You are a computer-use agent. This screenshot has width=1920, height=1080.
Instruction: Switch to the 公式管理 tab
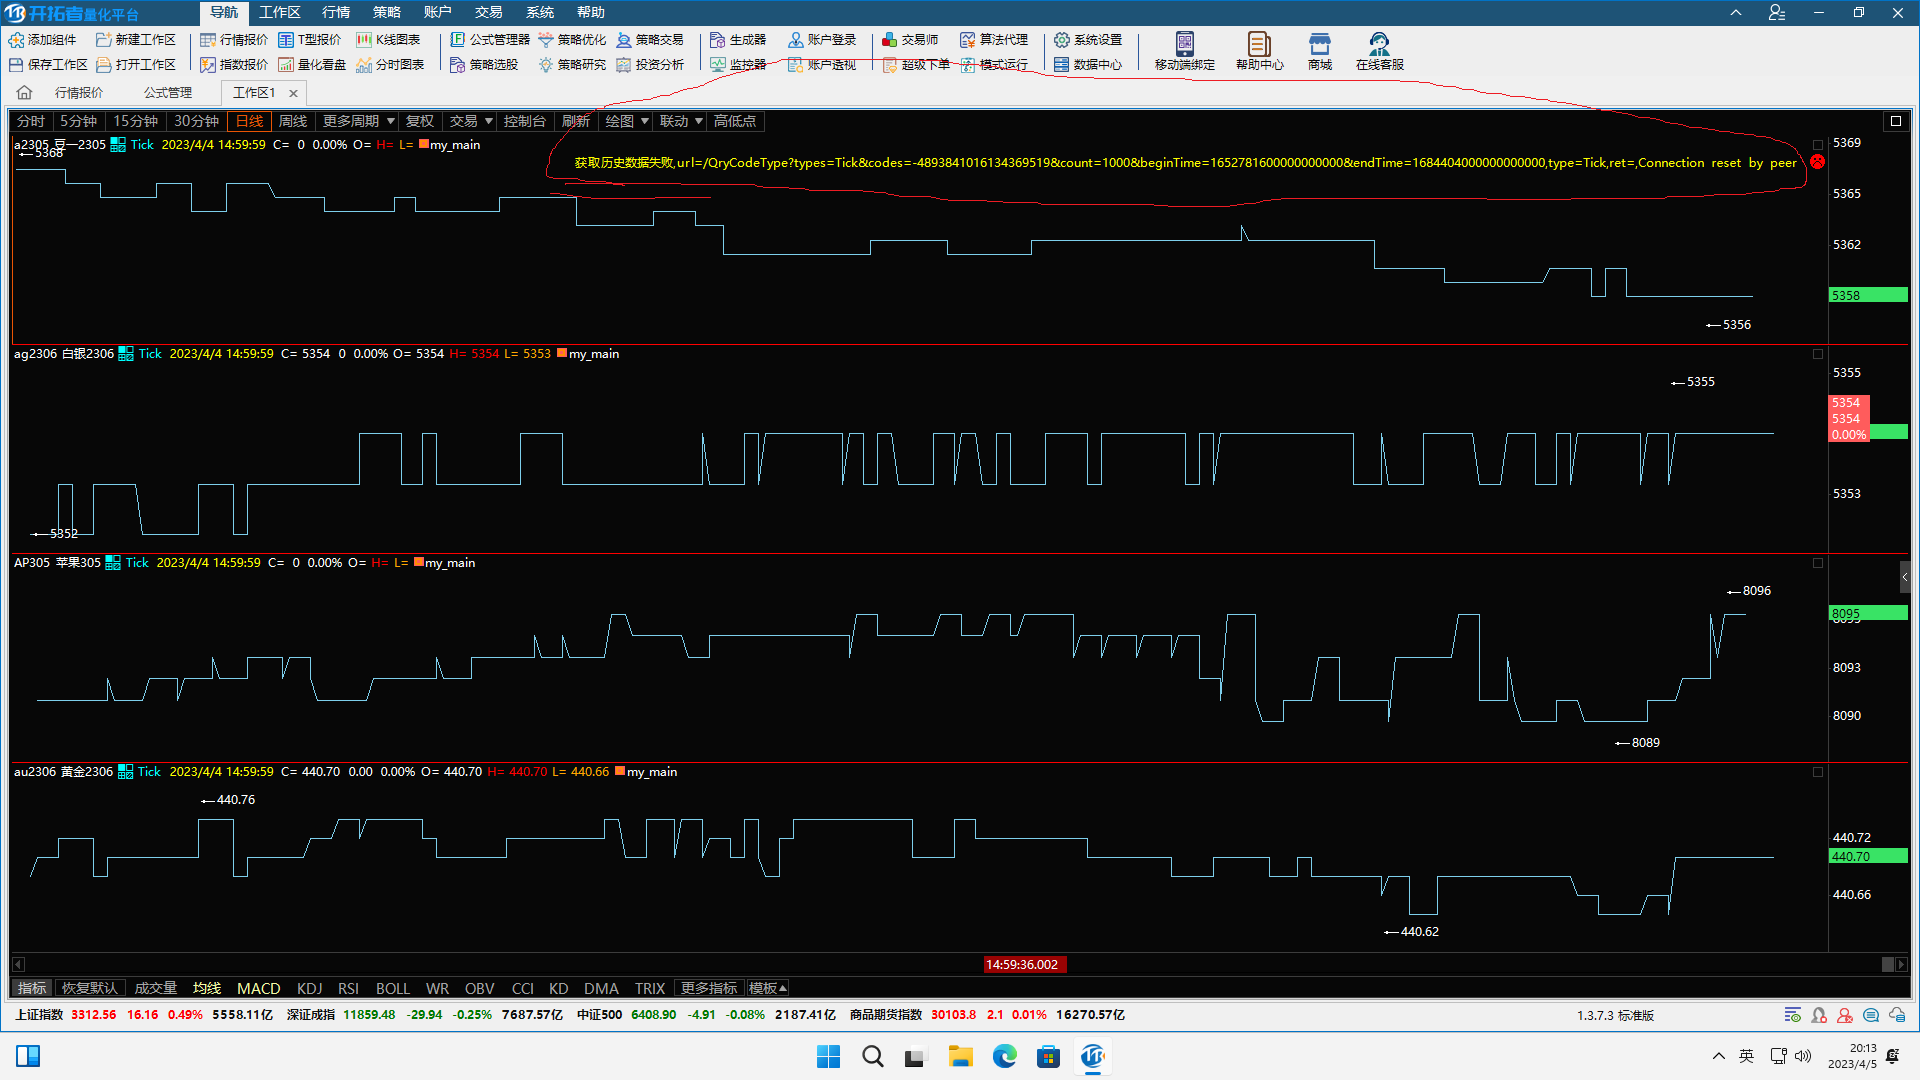click(x=167, y=93)
